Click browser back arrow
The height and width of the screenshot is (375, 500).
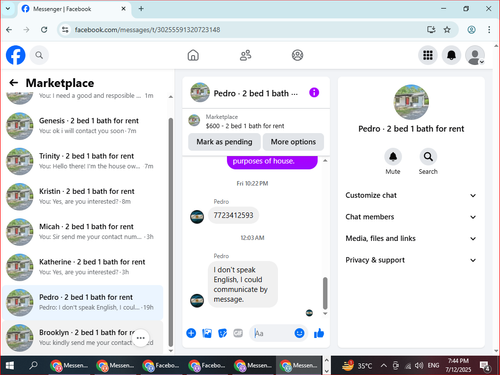click(9, 30)
